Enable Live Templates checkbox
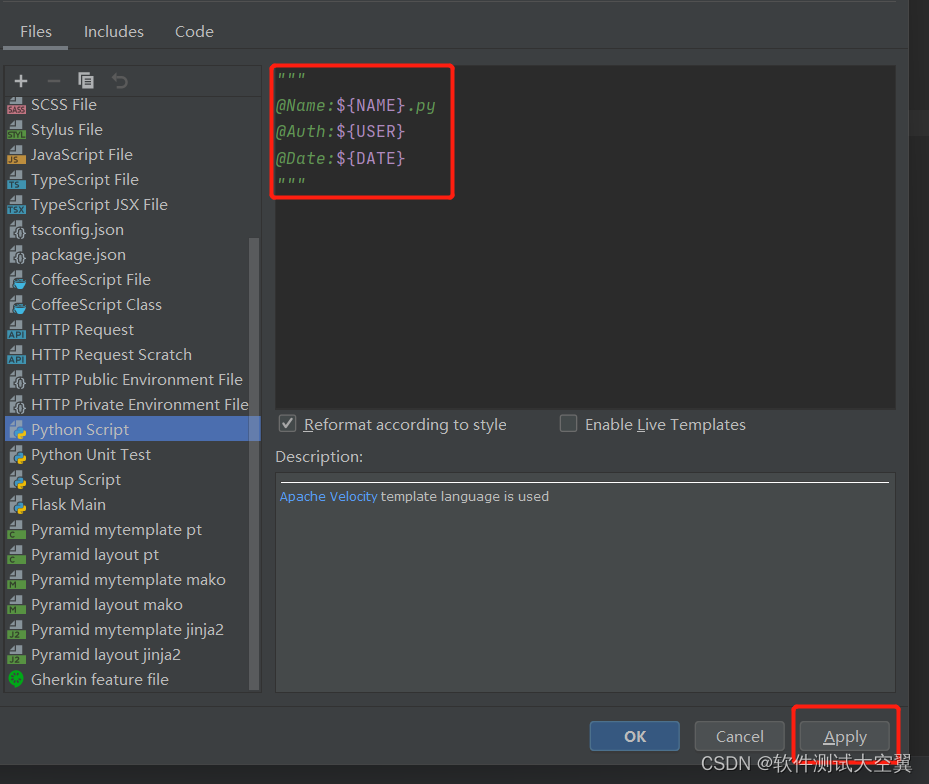 coord(569,424)
